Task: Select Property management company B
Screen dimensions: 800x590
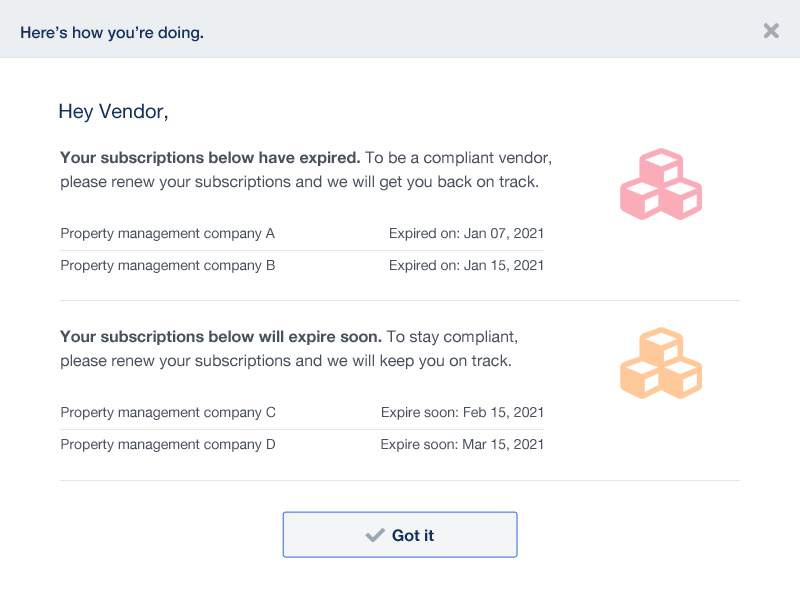Action: [x=167, y=266]
